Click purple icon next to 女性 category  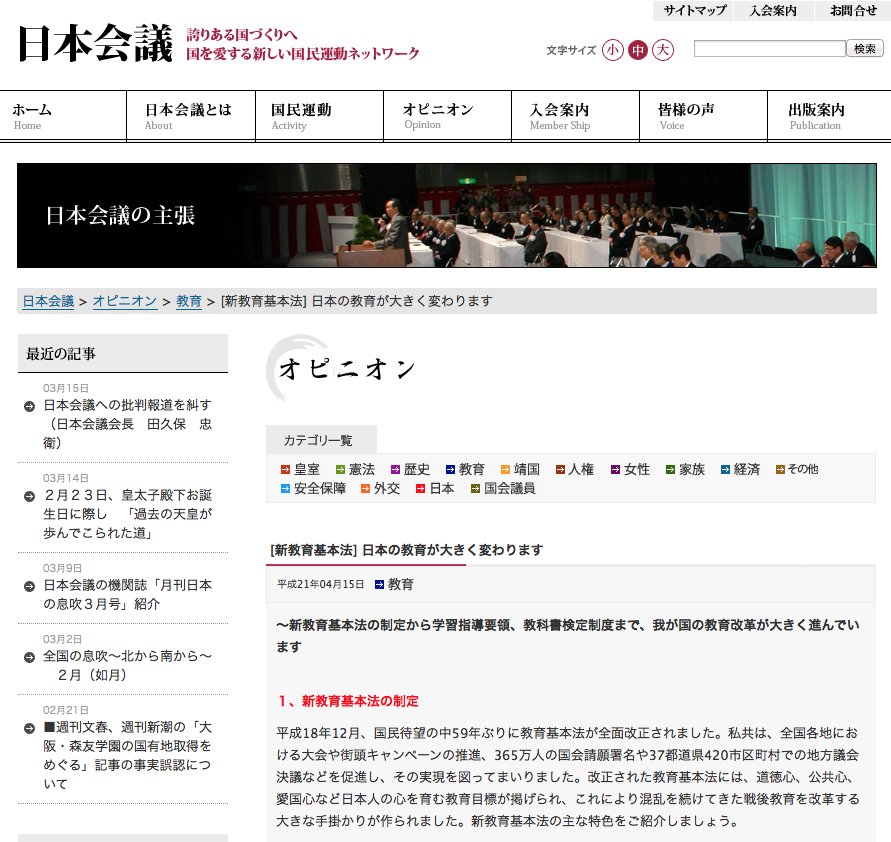tap(615, 469)
